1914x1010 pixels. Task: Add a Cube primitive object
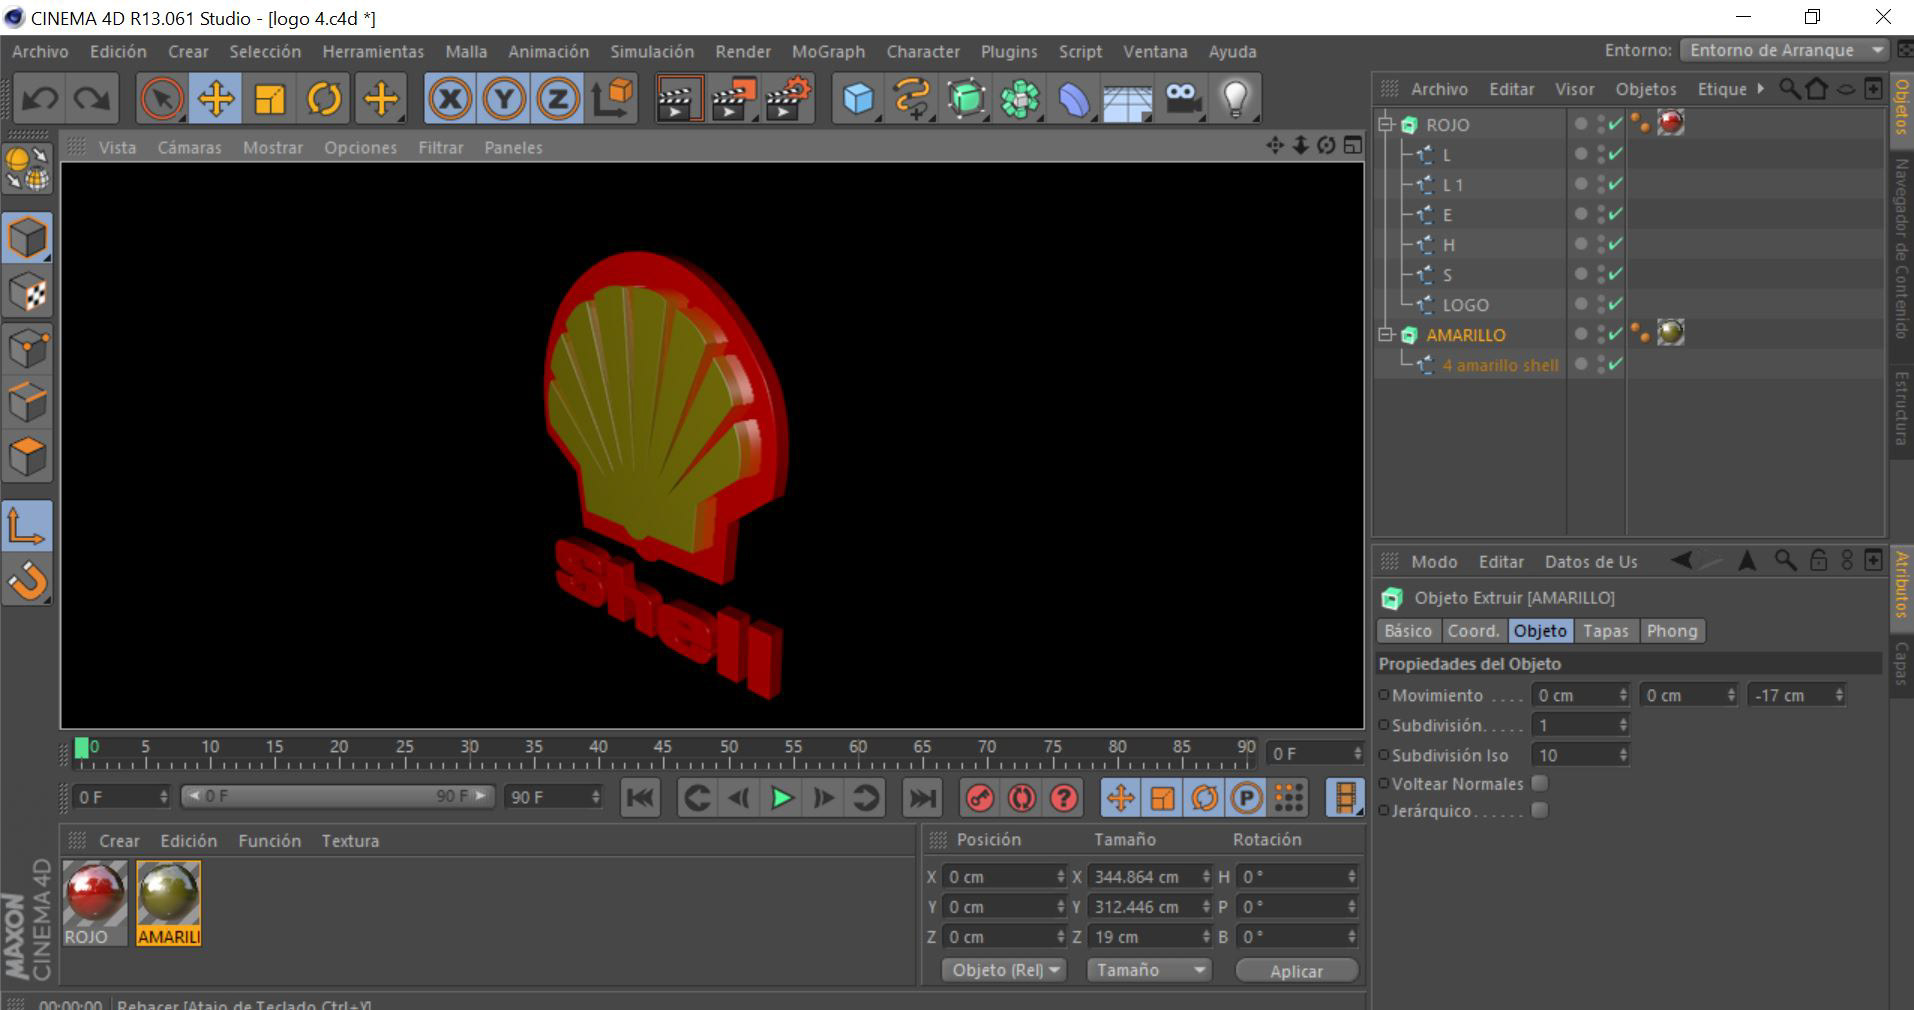point(858,99)
